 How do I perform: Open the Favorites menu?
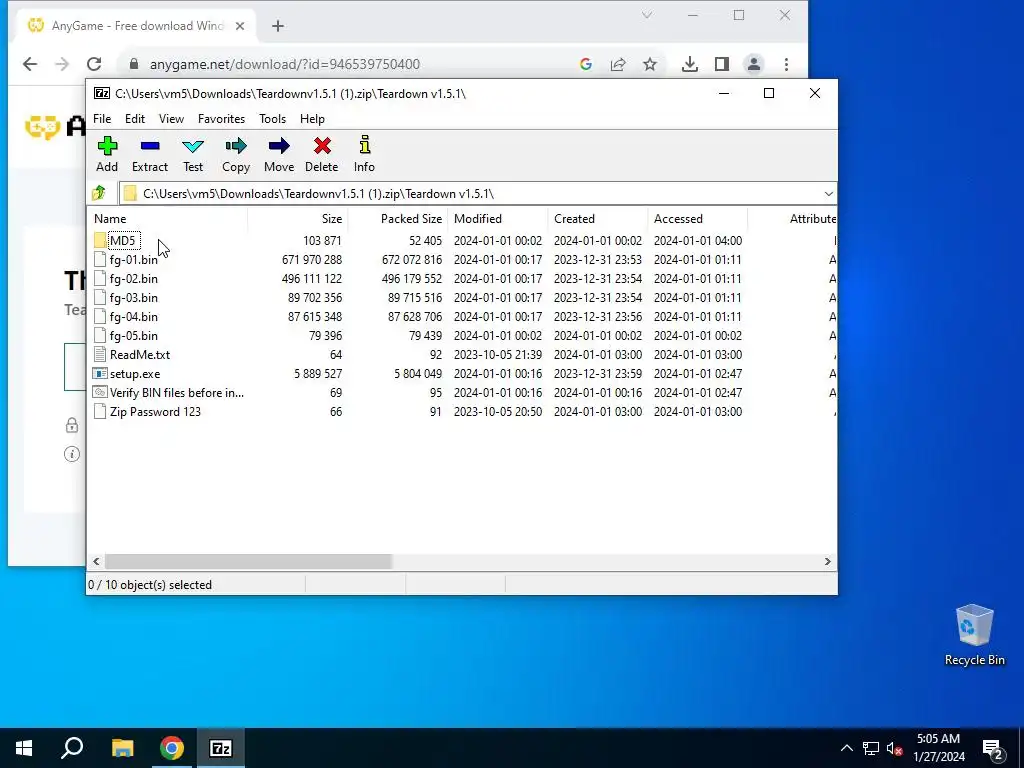coord(221,119)
